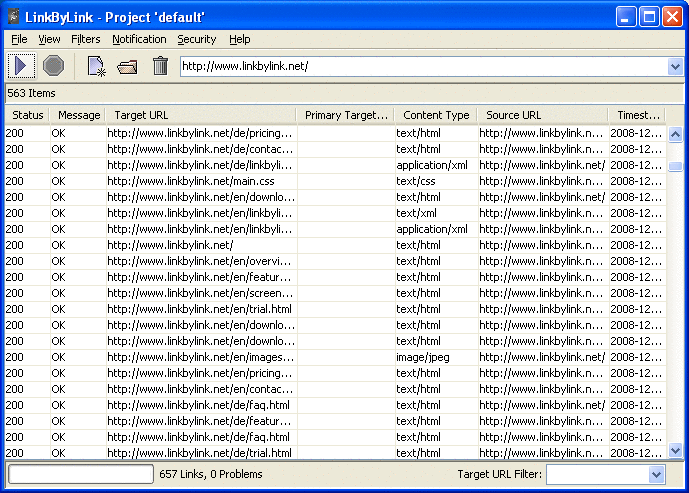Sort by the Source URL column header

pyautogui.click(x=543, y=115)
